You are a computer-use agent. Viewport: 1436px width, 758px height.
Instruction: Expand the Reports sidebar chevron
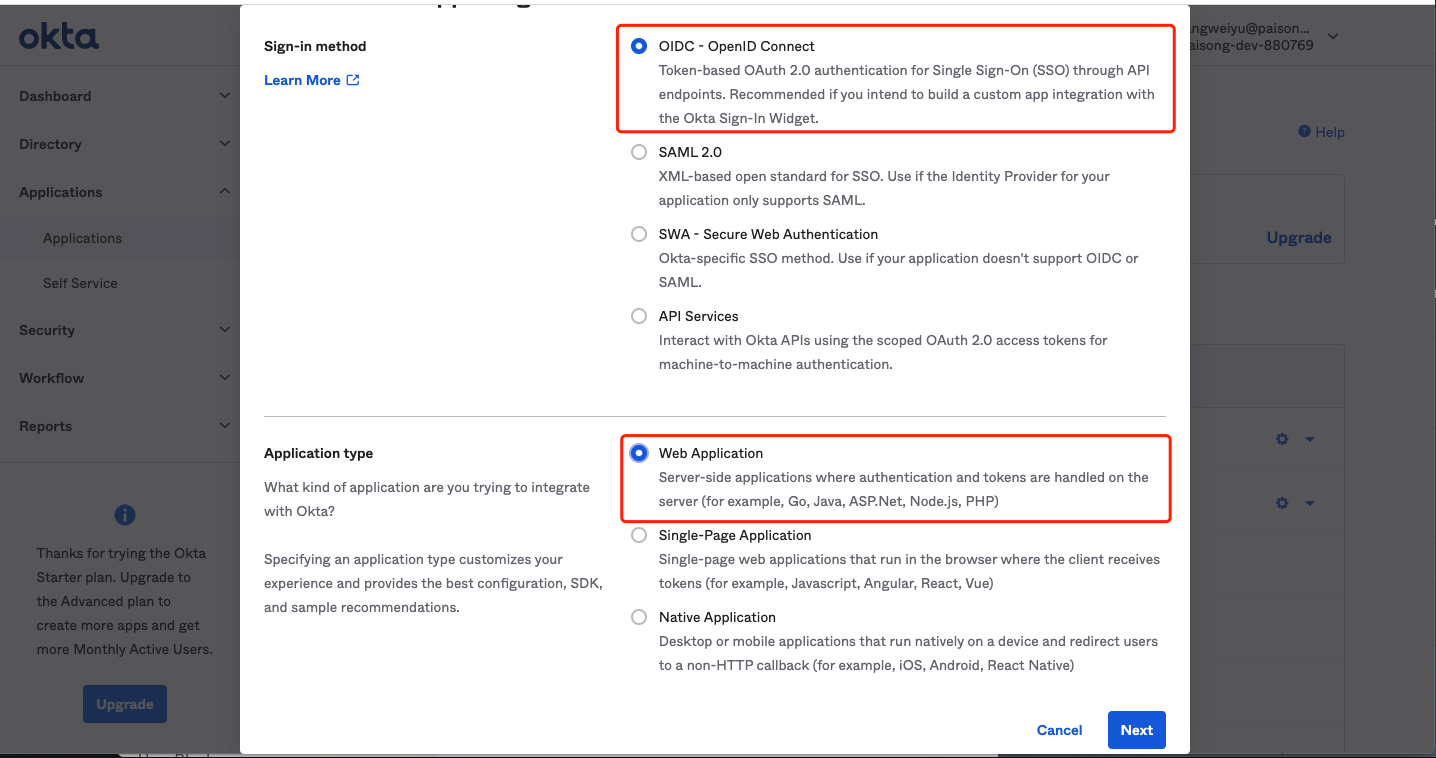click(x=225, y=426)
